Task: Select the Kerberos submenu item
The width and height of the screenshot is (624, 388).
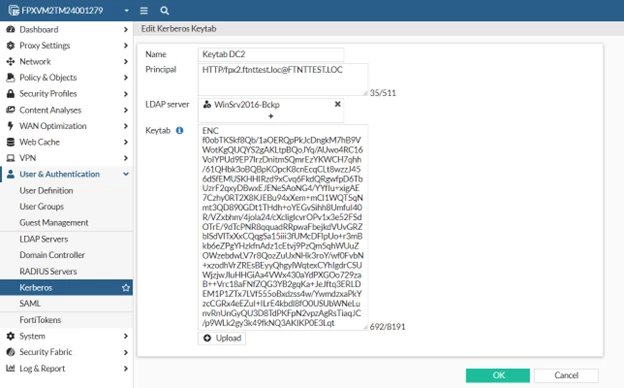Action: (66, 287)
